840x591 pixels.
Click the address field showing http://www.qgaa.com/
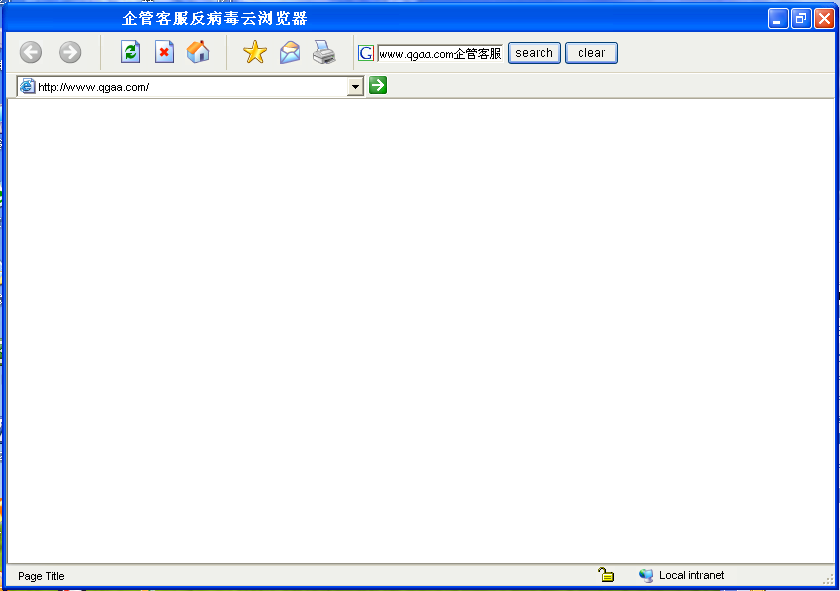click(x=191, y=87)
